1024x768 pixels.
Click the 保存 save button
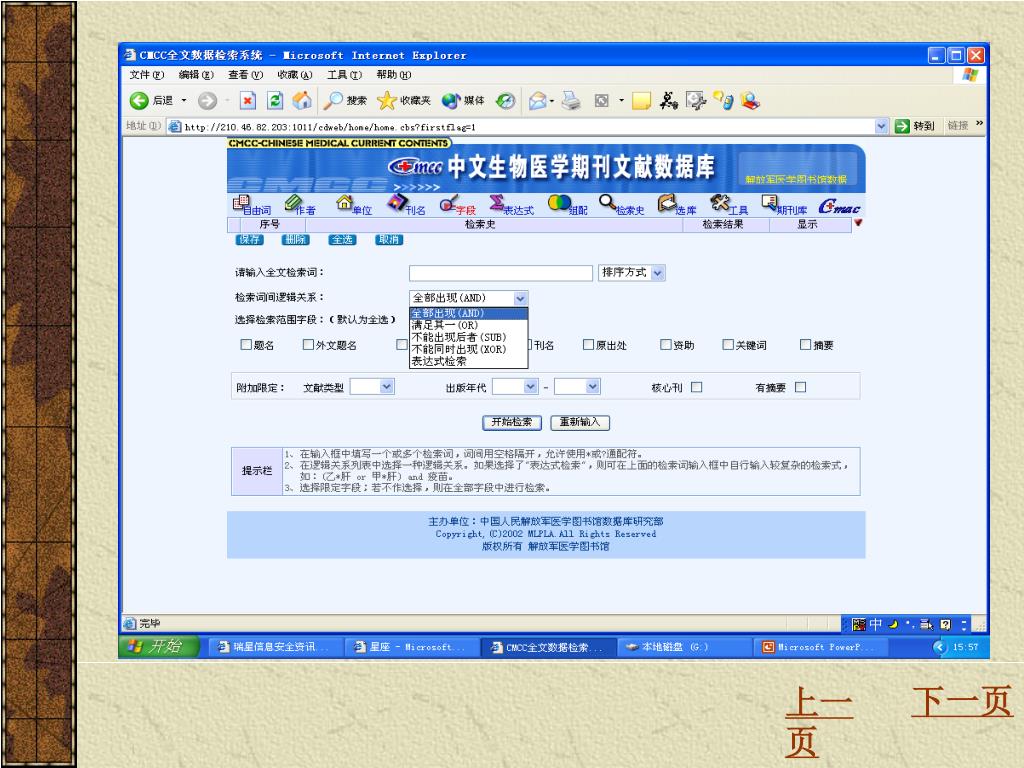click(x=249, y=240)
